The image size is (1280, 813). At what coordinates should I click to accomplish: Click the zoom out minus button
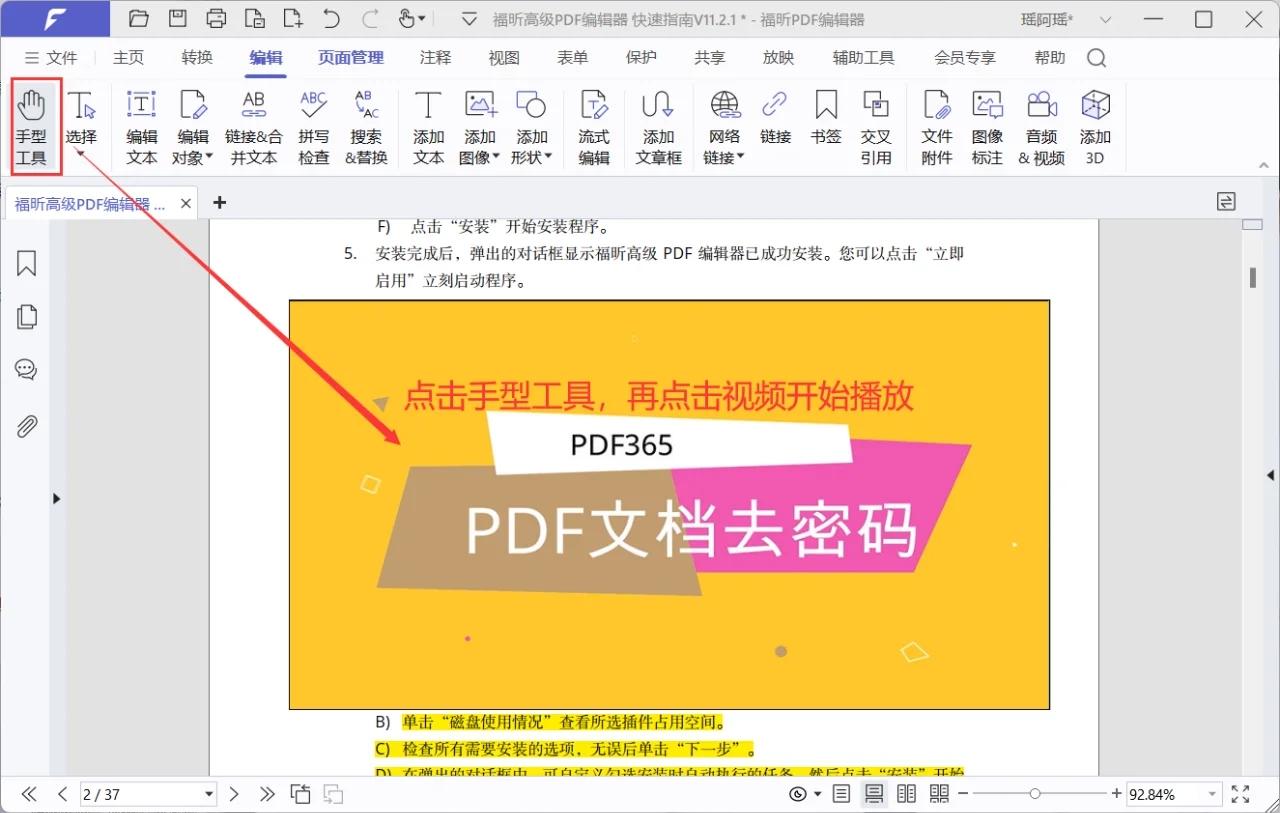pos(963,794)
